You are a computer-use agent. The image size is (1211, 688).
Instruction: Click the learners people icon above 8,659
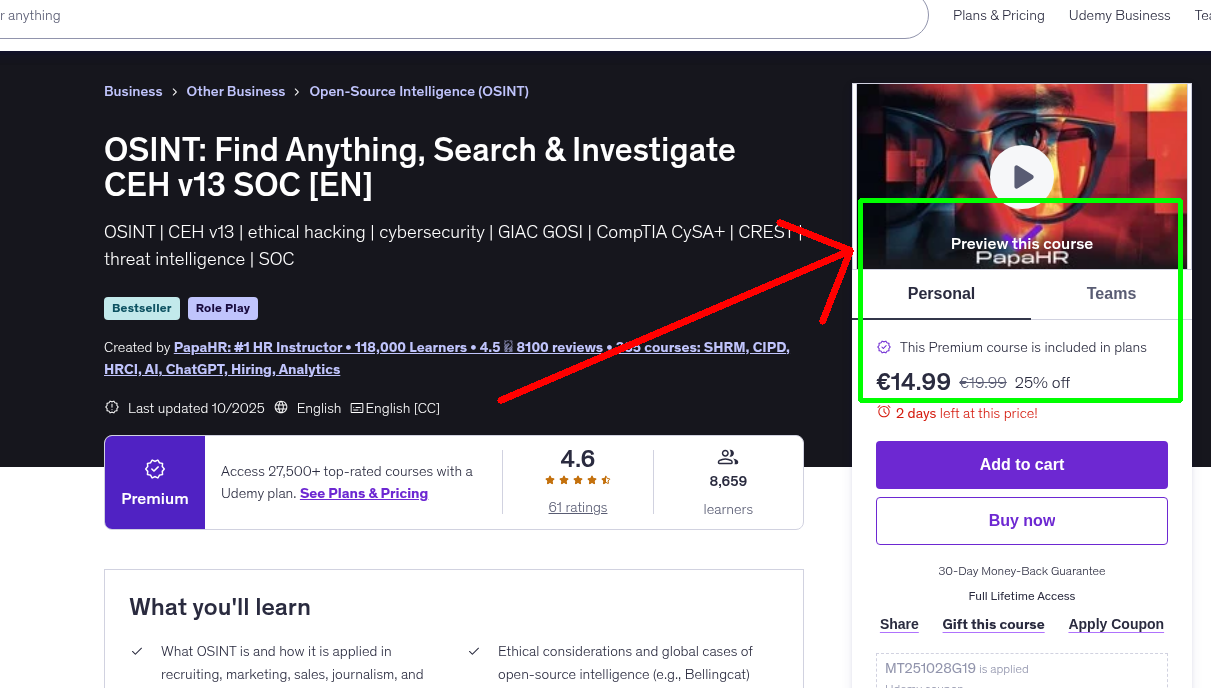(x=727, y=456)
